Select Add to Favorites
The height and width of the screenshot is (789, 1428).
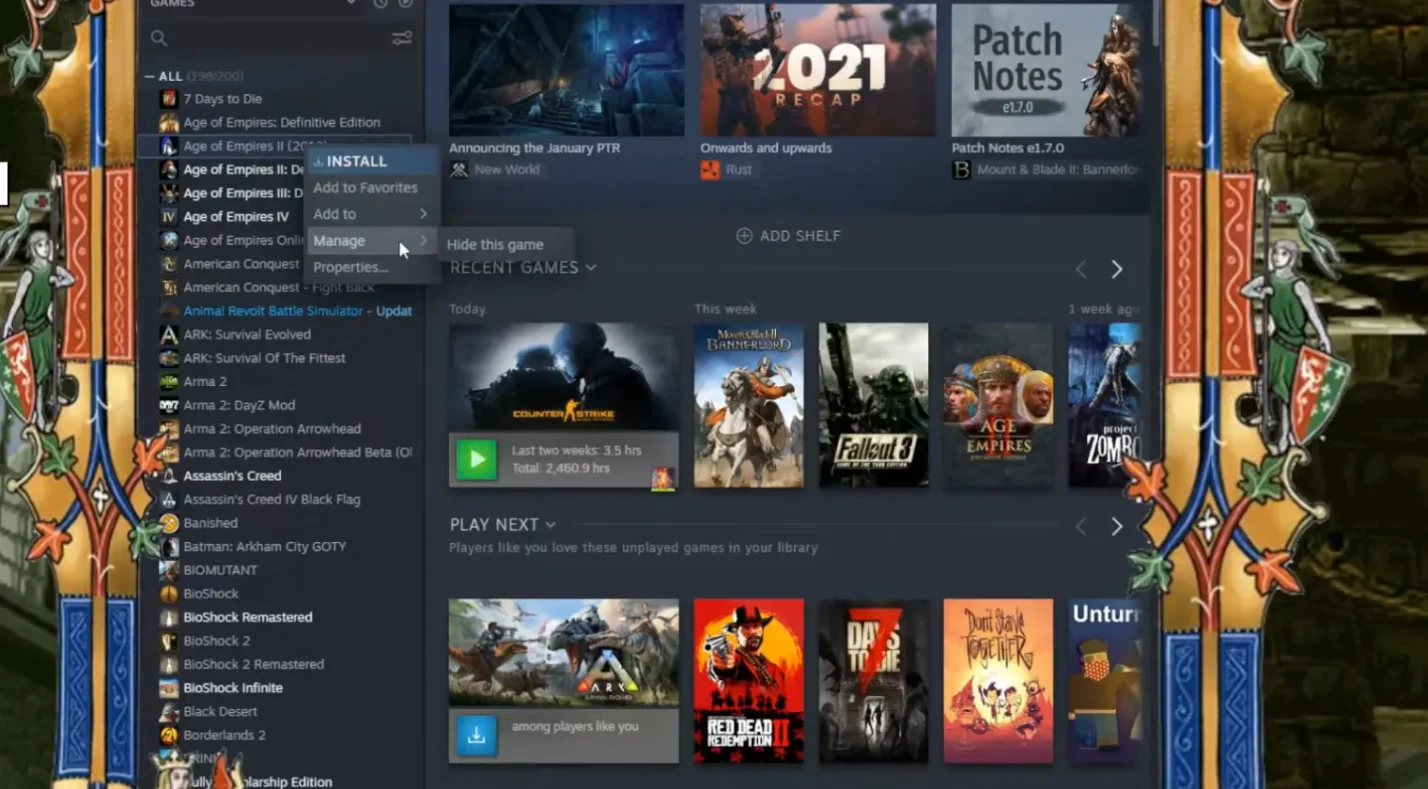coord(365,187)
